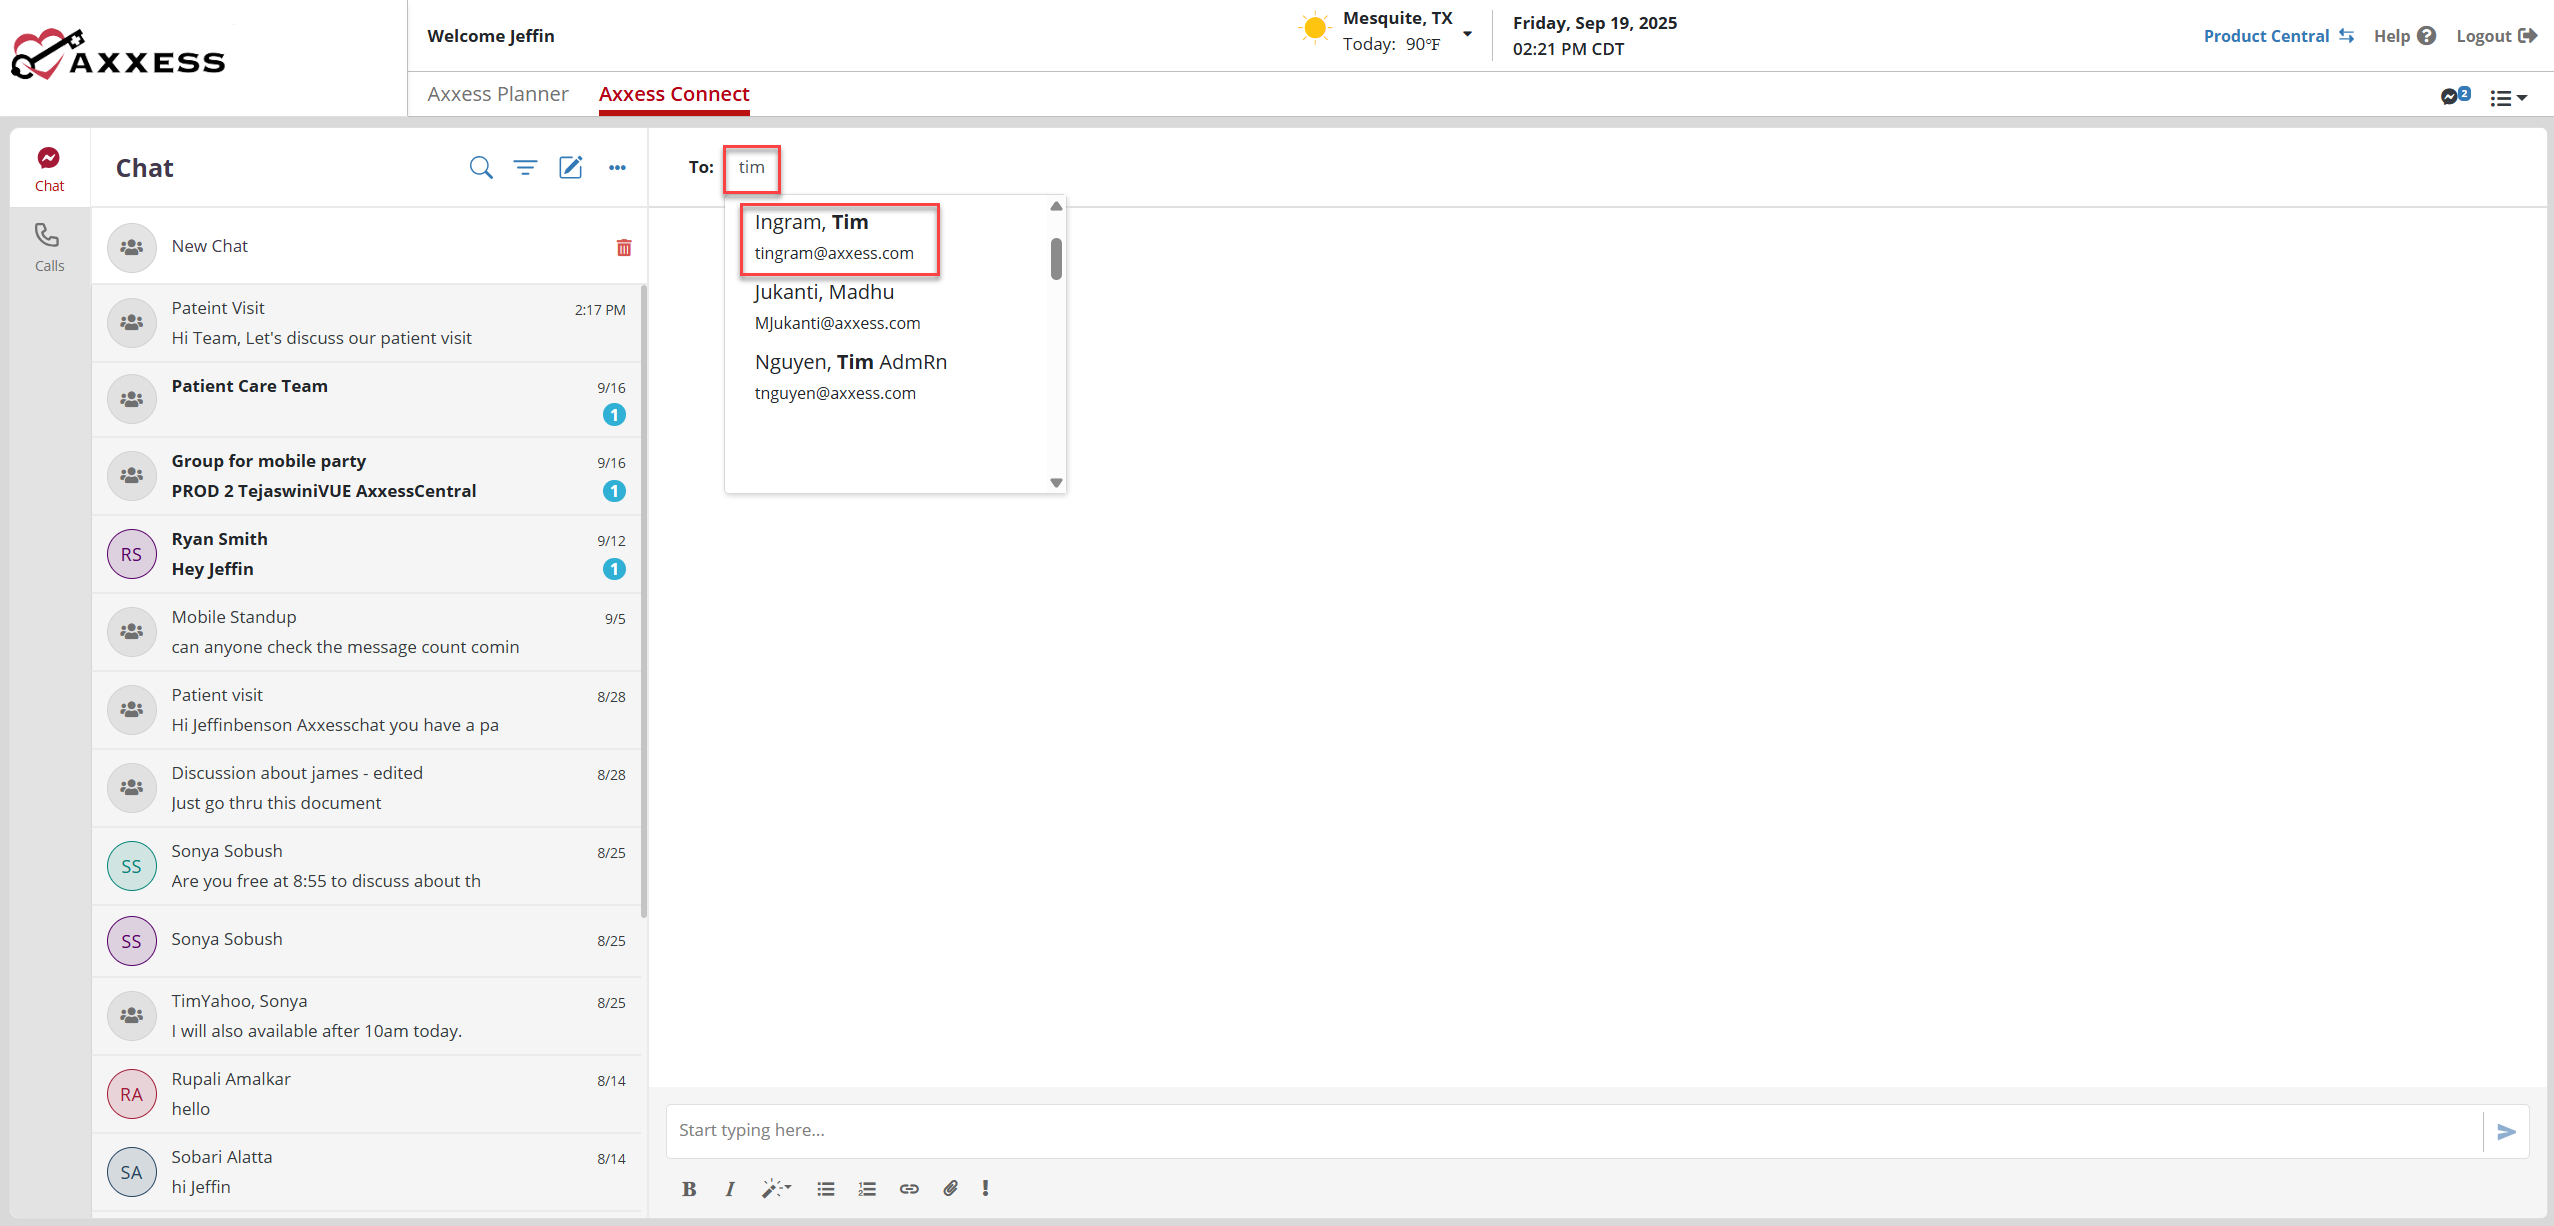Screen dimensions: 2554x1226
Task: Open the Calls sidebar section
Action: click(49, 247)
